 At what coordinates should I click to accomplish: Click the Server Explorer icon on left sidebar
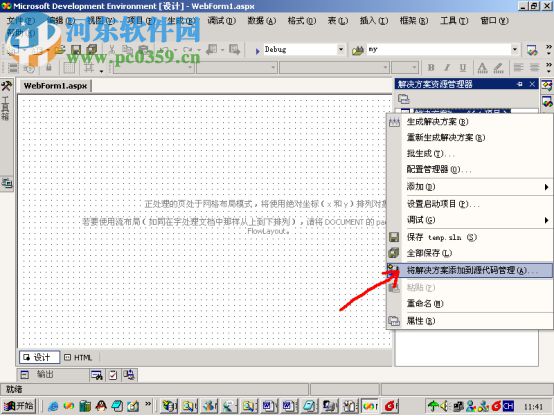coord(7,183)
